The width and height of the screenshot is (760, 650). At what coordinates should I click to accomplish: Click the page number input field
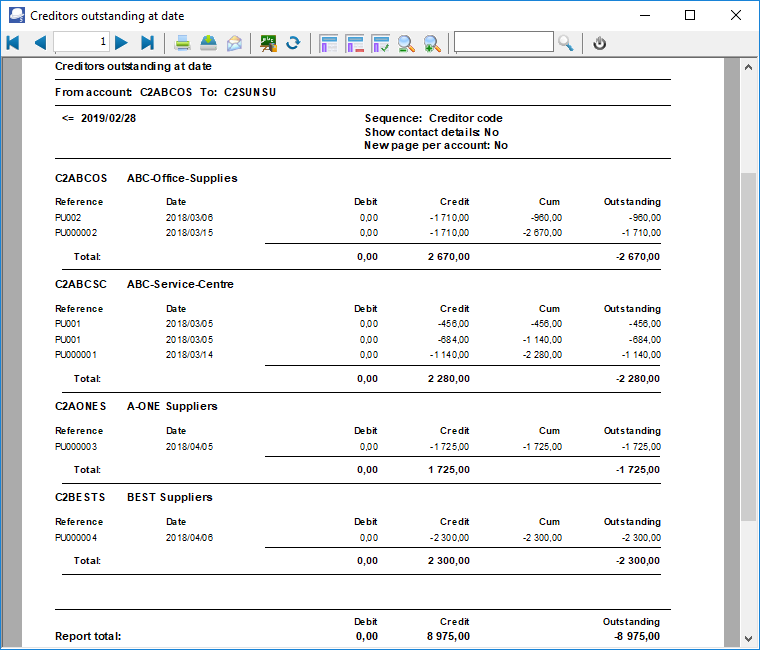point(82,42)
